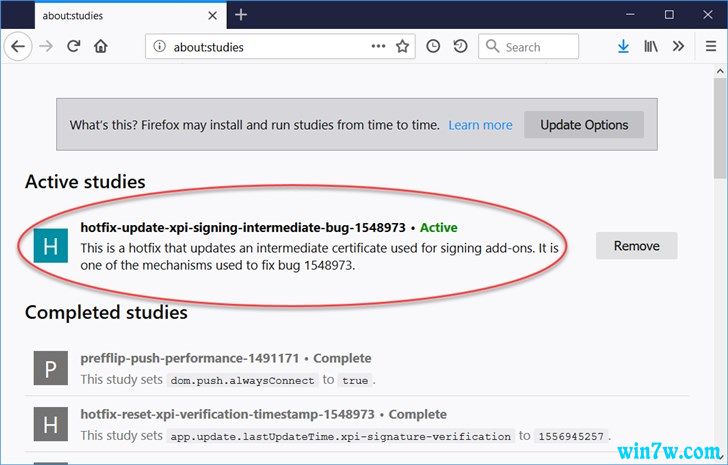Remove the hotfix-update-xpi-signing study
The width and height of the screenshot is (728, 465).
636,245
